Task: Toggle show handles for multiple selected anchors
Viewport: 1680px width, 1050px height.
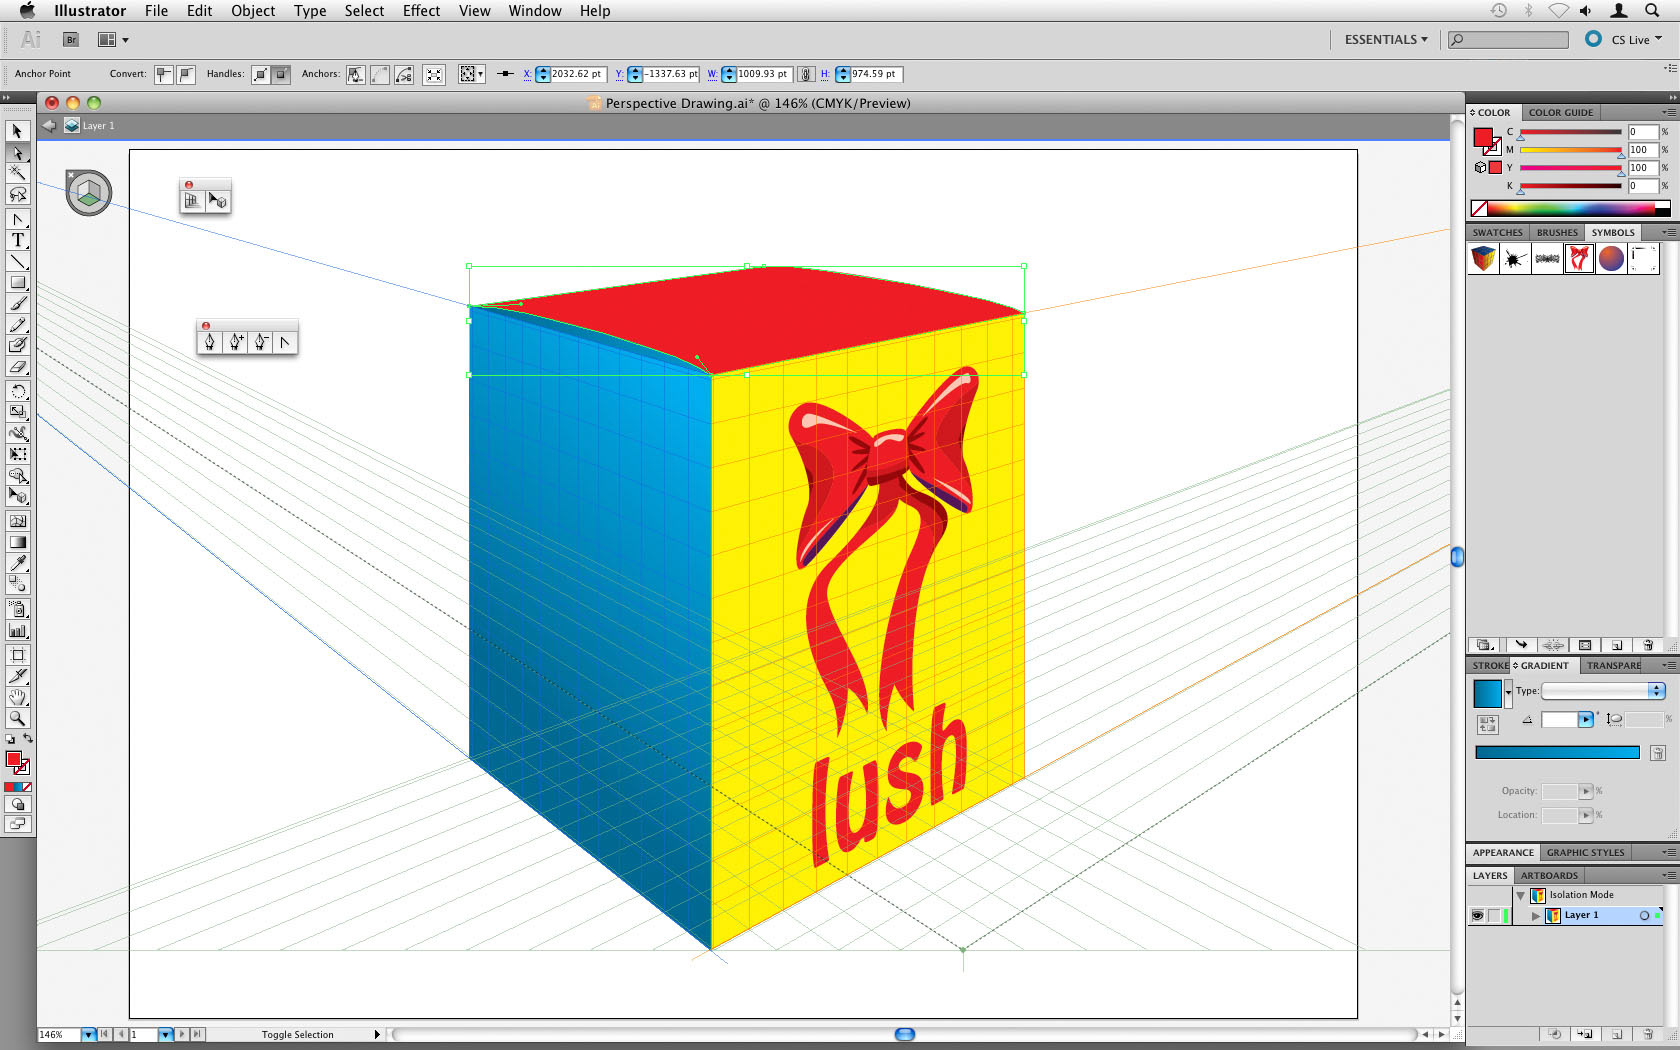Action: coord(261,74)
